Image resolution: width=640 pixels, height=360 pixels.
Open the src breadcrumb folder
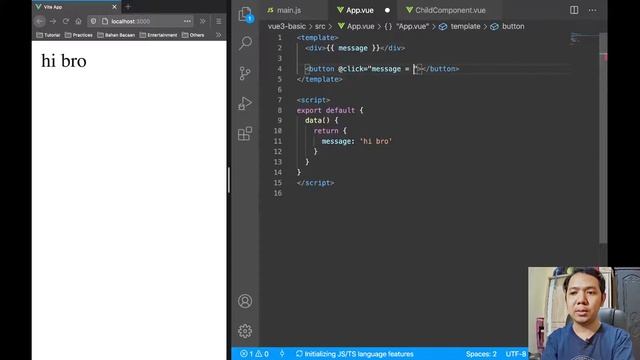pos(320,27)
